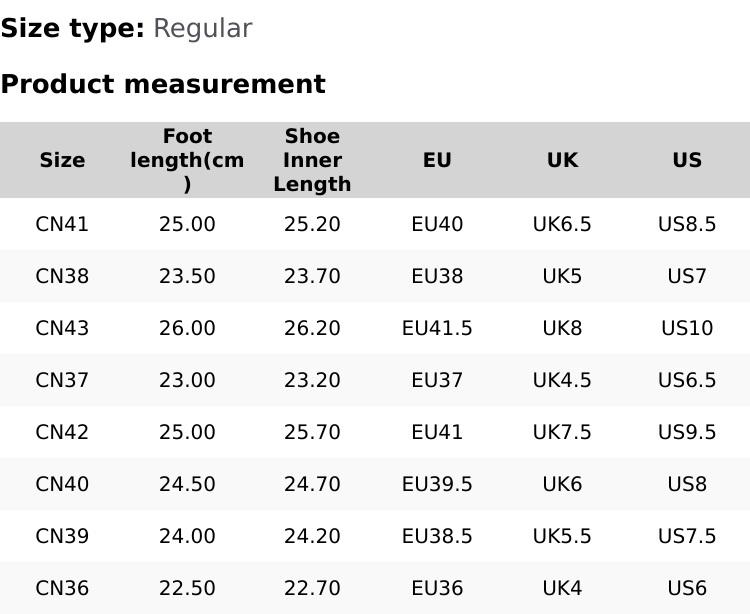The image size is (750, 614).
Task: Select the CN36 size cell
Action: coord(62,588)
